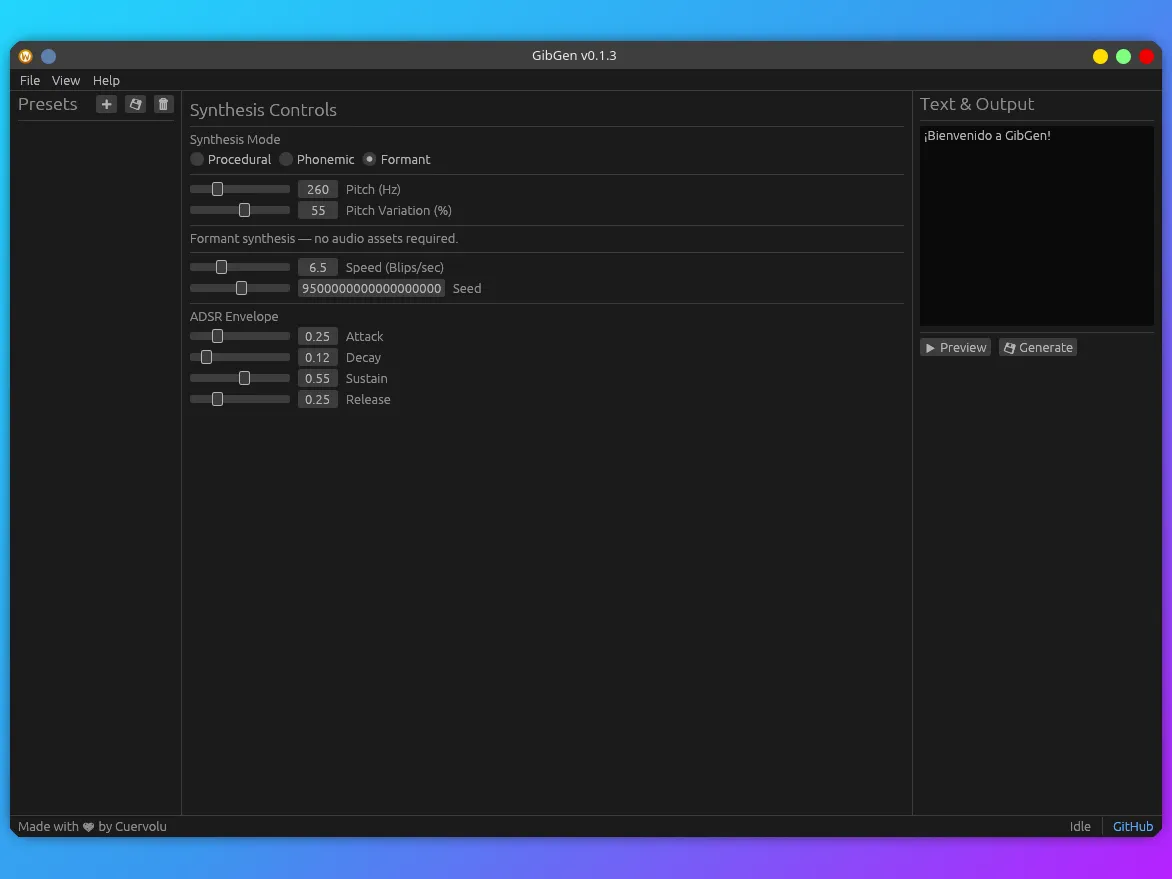Select the Procedural synthesis mode

click(x=197, y=159)
